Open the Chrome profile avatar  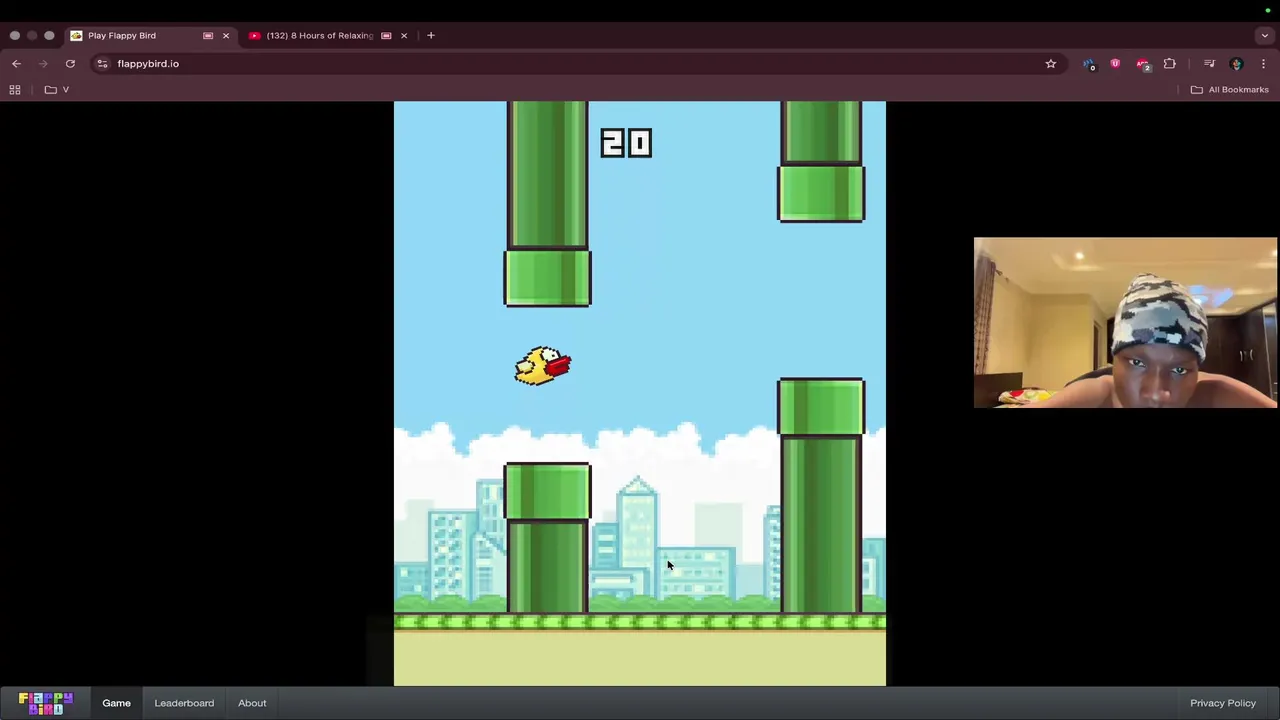1236,63
